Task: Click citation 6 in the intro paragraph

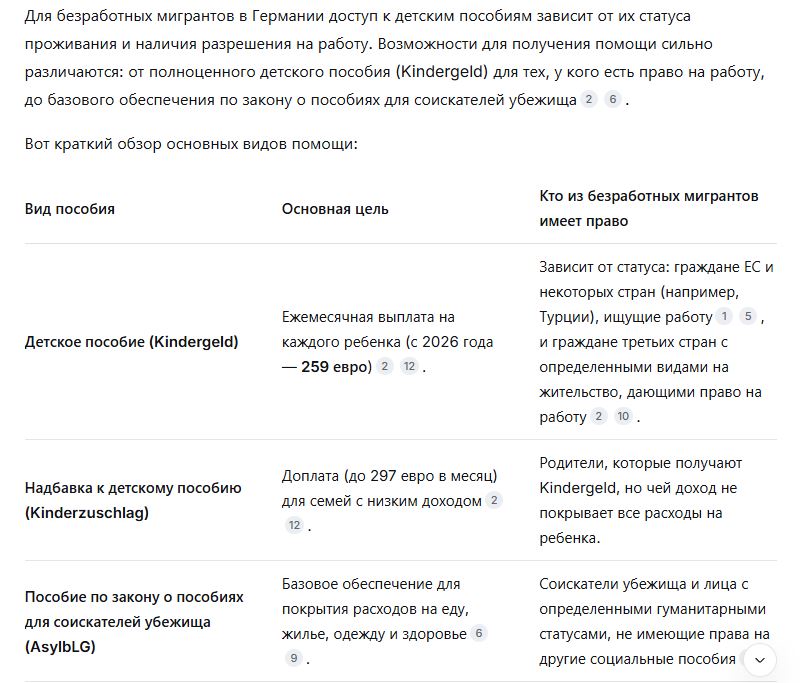Action: click(612, 99)
